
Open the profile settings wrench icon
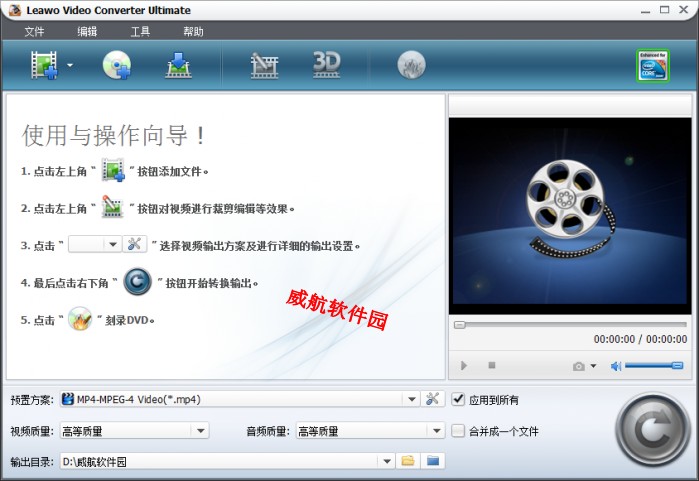point(432,399)
